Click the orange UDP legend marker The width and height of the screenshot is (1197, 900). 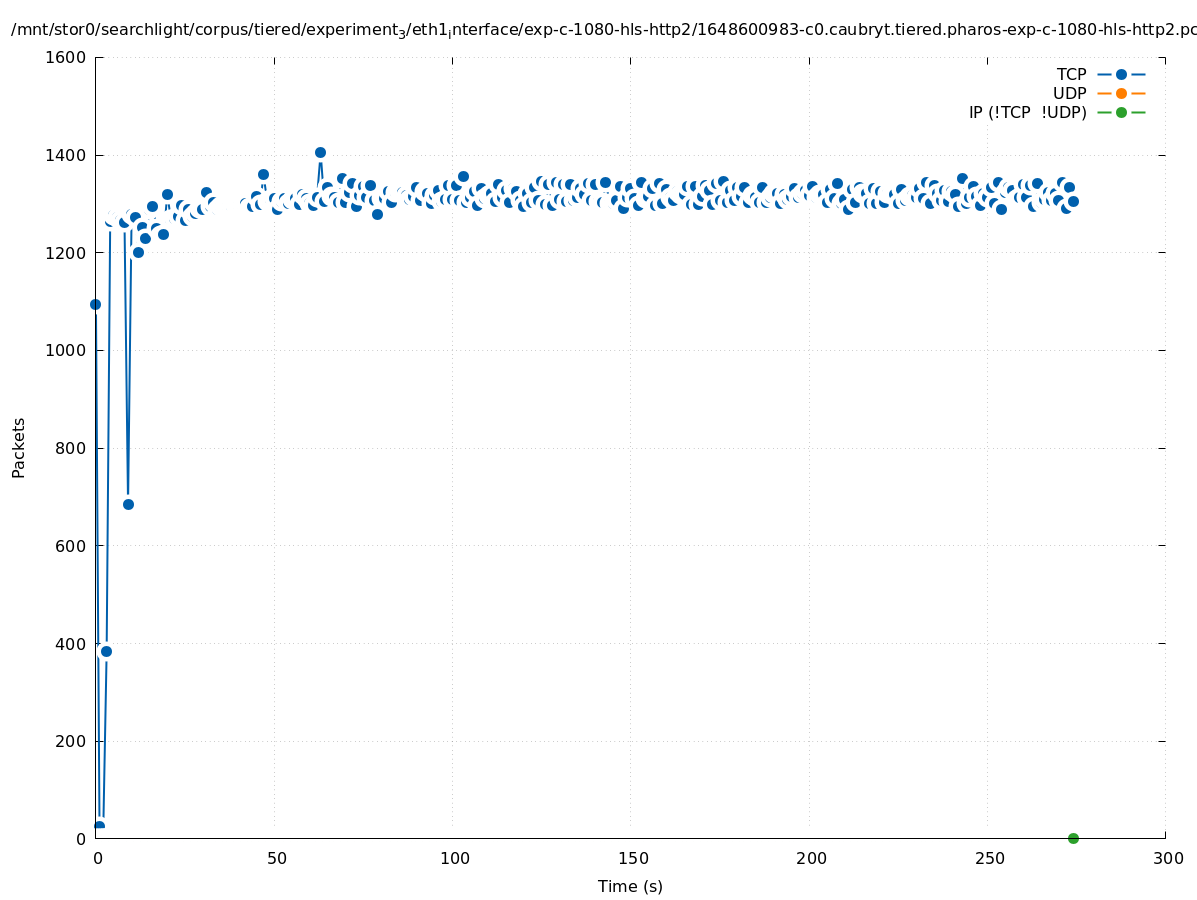1121,93
